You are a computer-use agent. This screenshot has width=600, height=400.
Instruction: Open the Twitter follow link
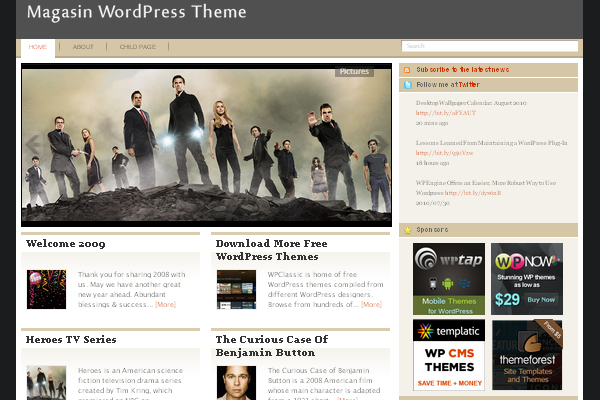click(x=469, y=85)
